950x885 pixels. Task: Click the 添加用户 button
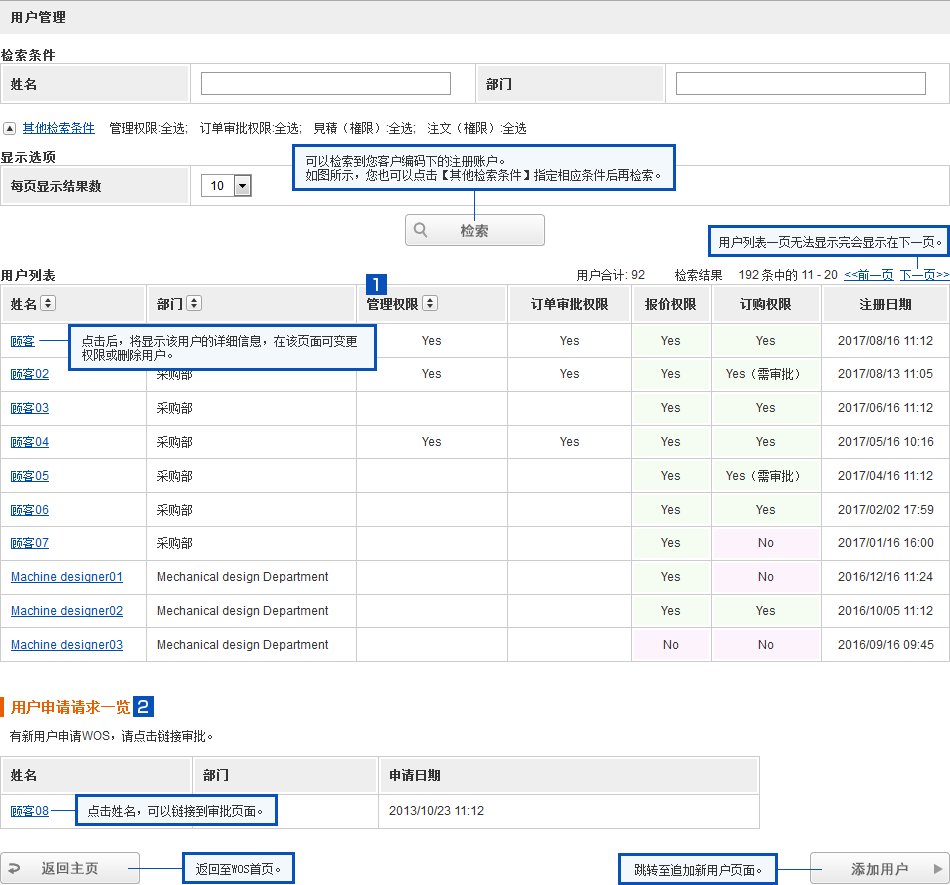coord(880,869)
